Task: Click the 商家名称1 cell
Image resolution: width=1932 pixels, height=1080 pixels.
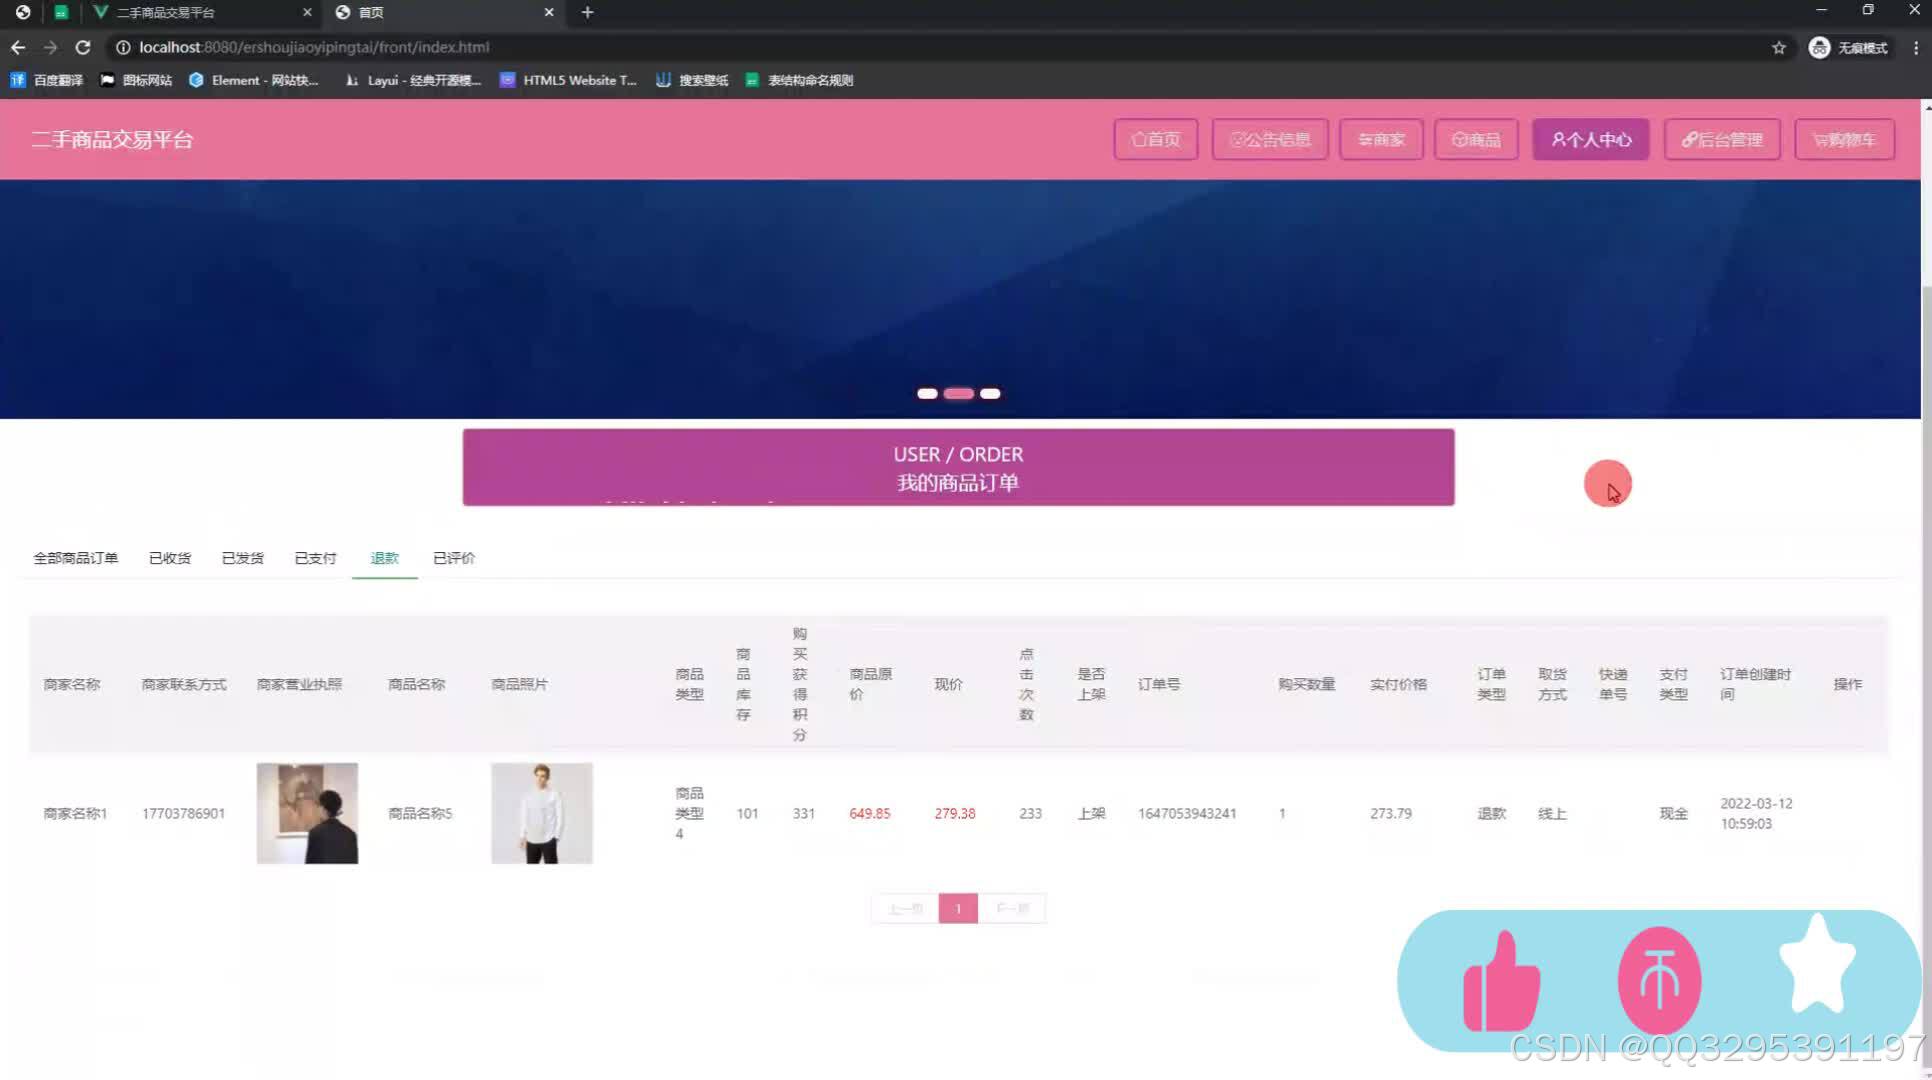Action: coord(75,814)
